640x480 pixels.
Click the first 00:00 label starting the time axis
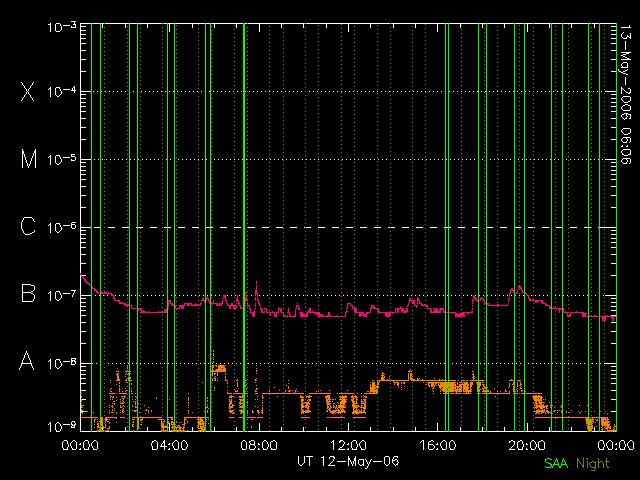[x=80, y=445]
